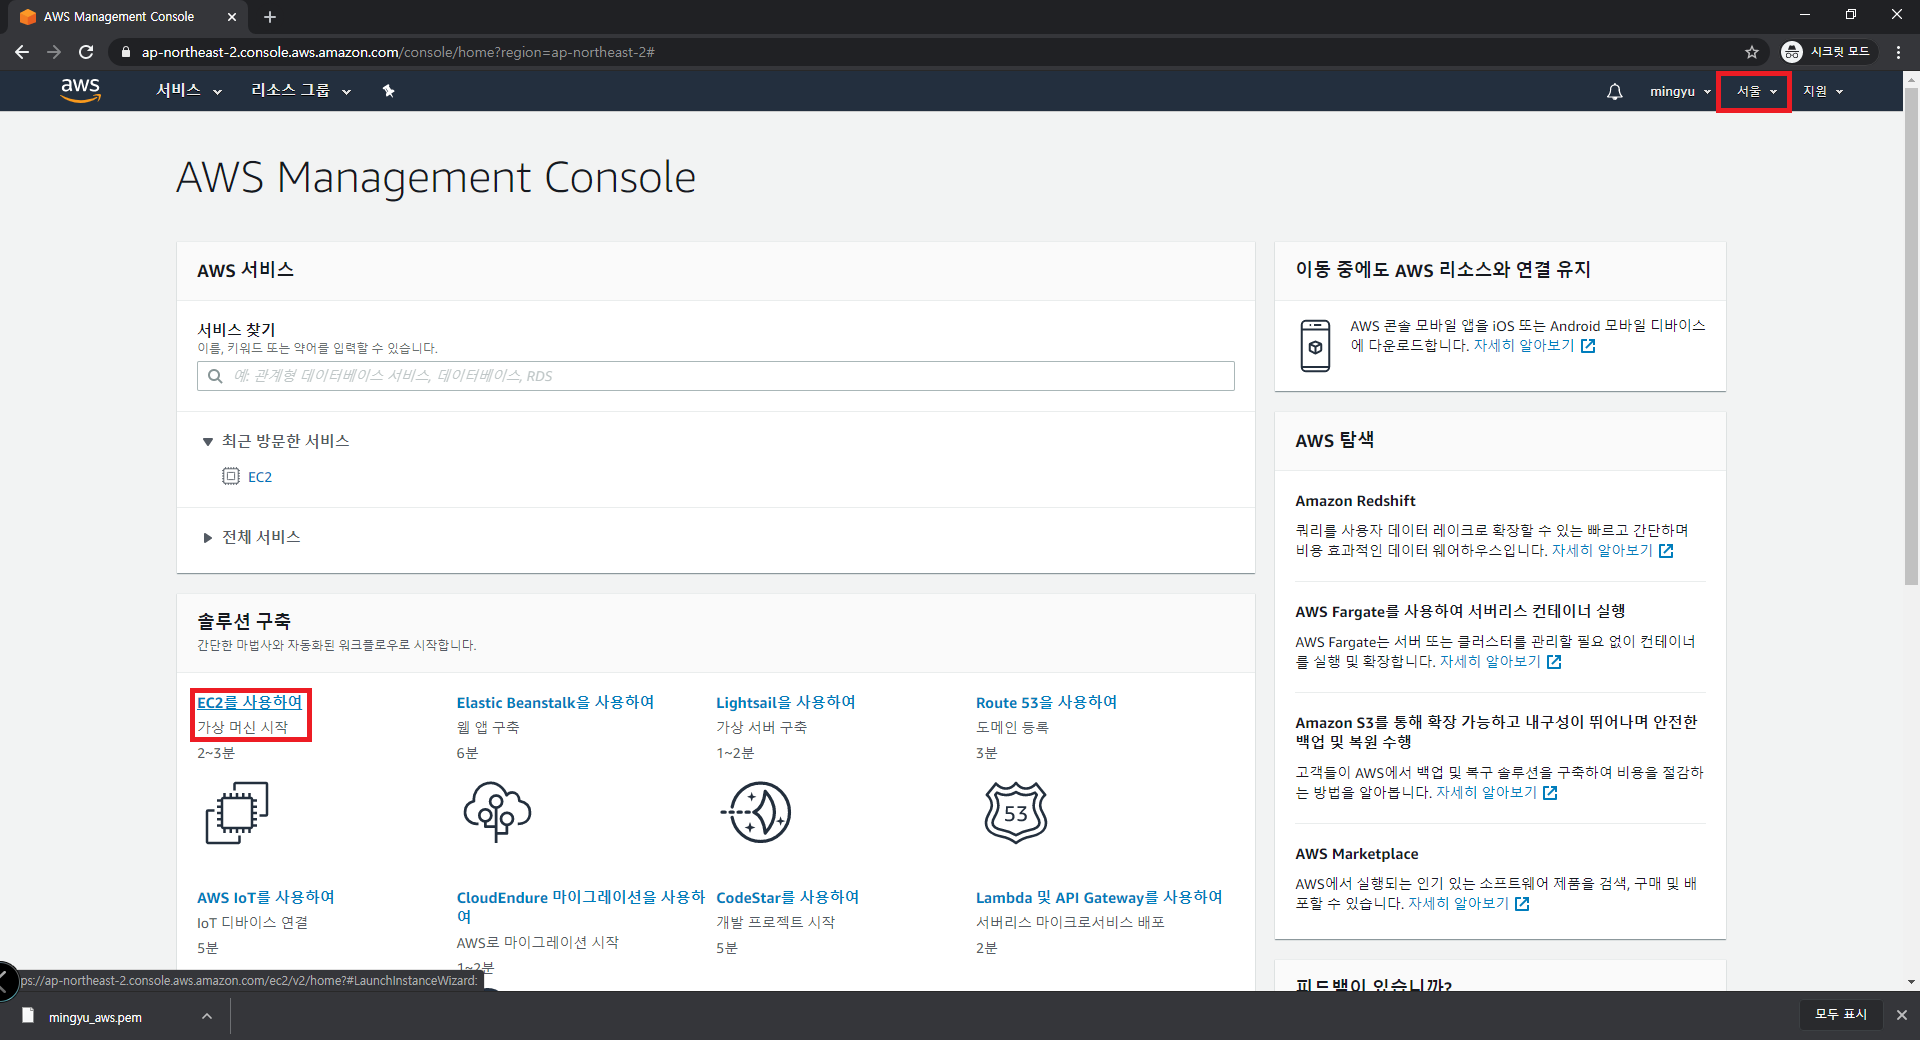Open EC2 from recently visited services

pos(259,477)
